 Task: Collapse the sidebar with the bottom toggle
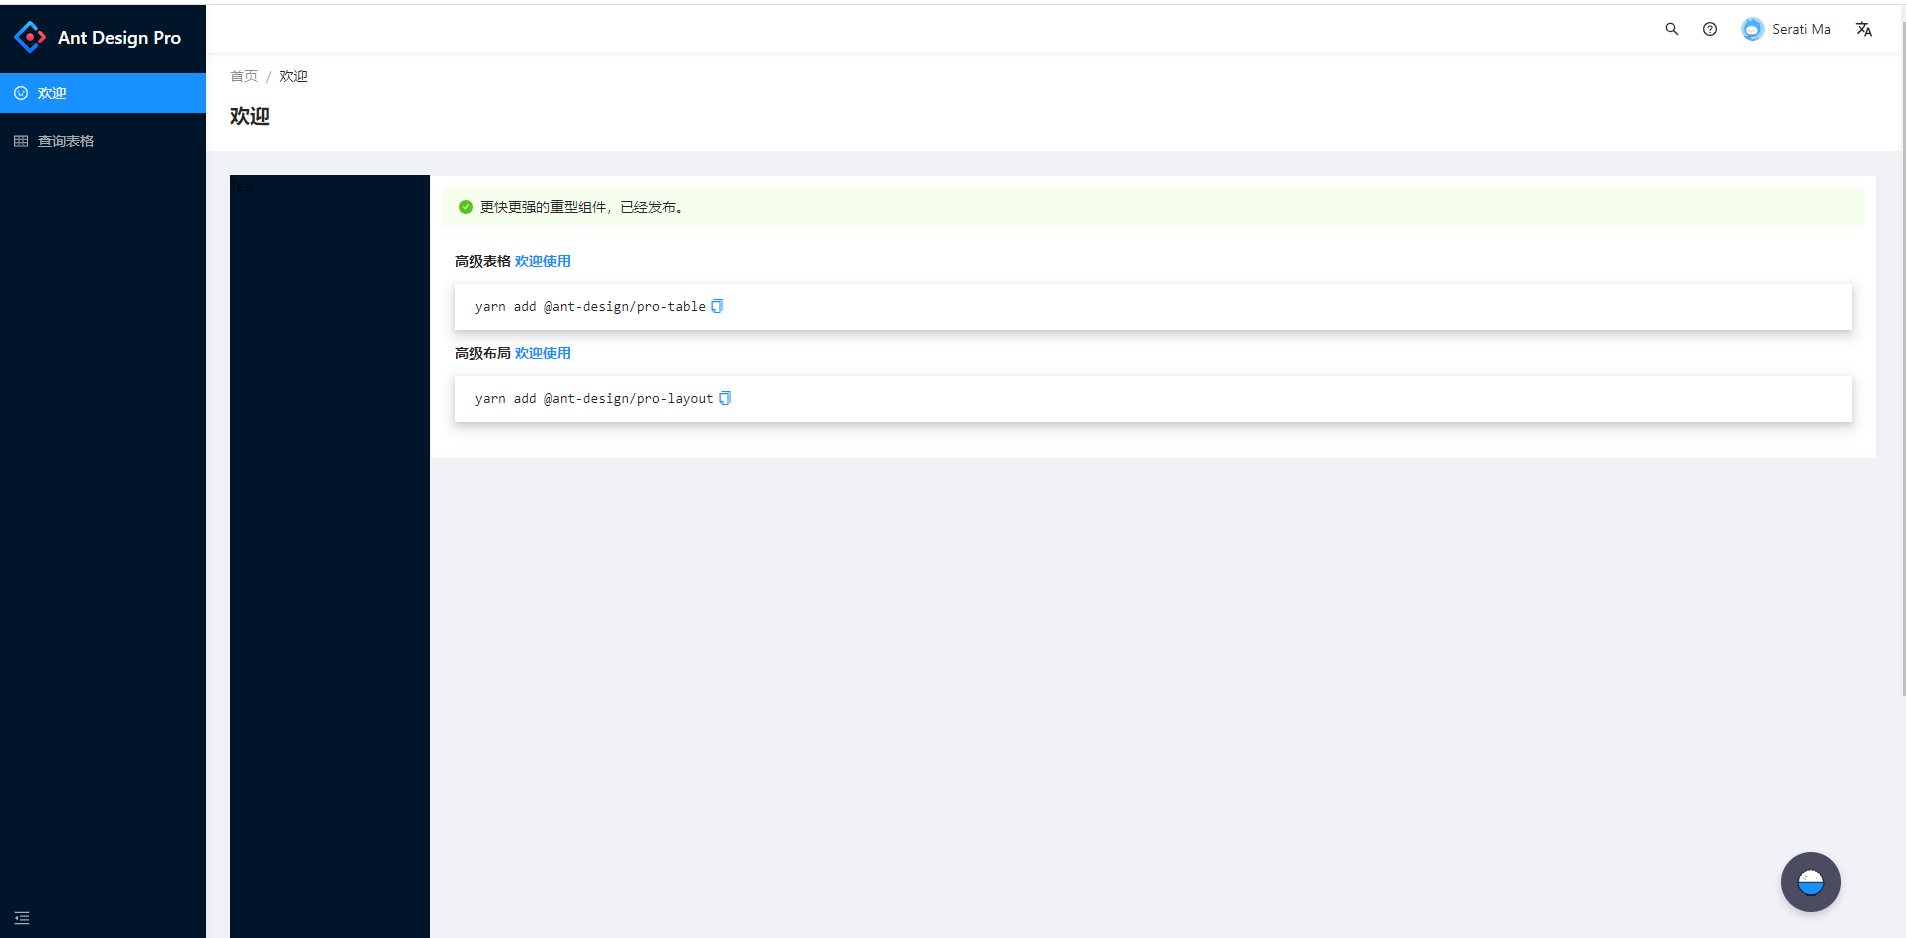pos(22,917)
